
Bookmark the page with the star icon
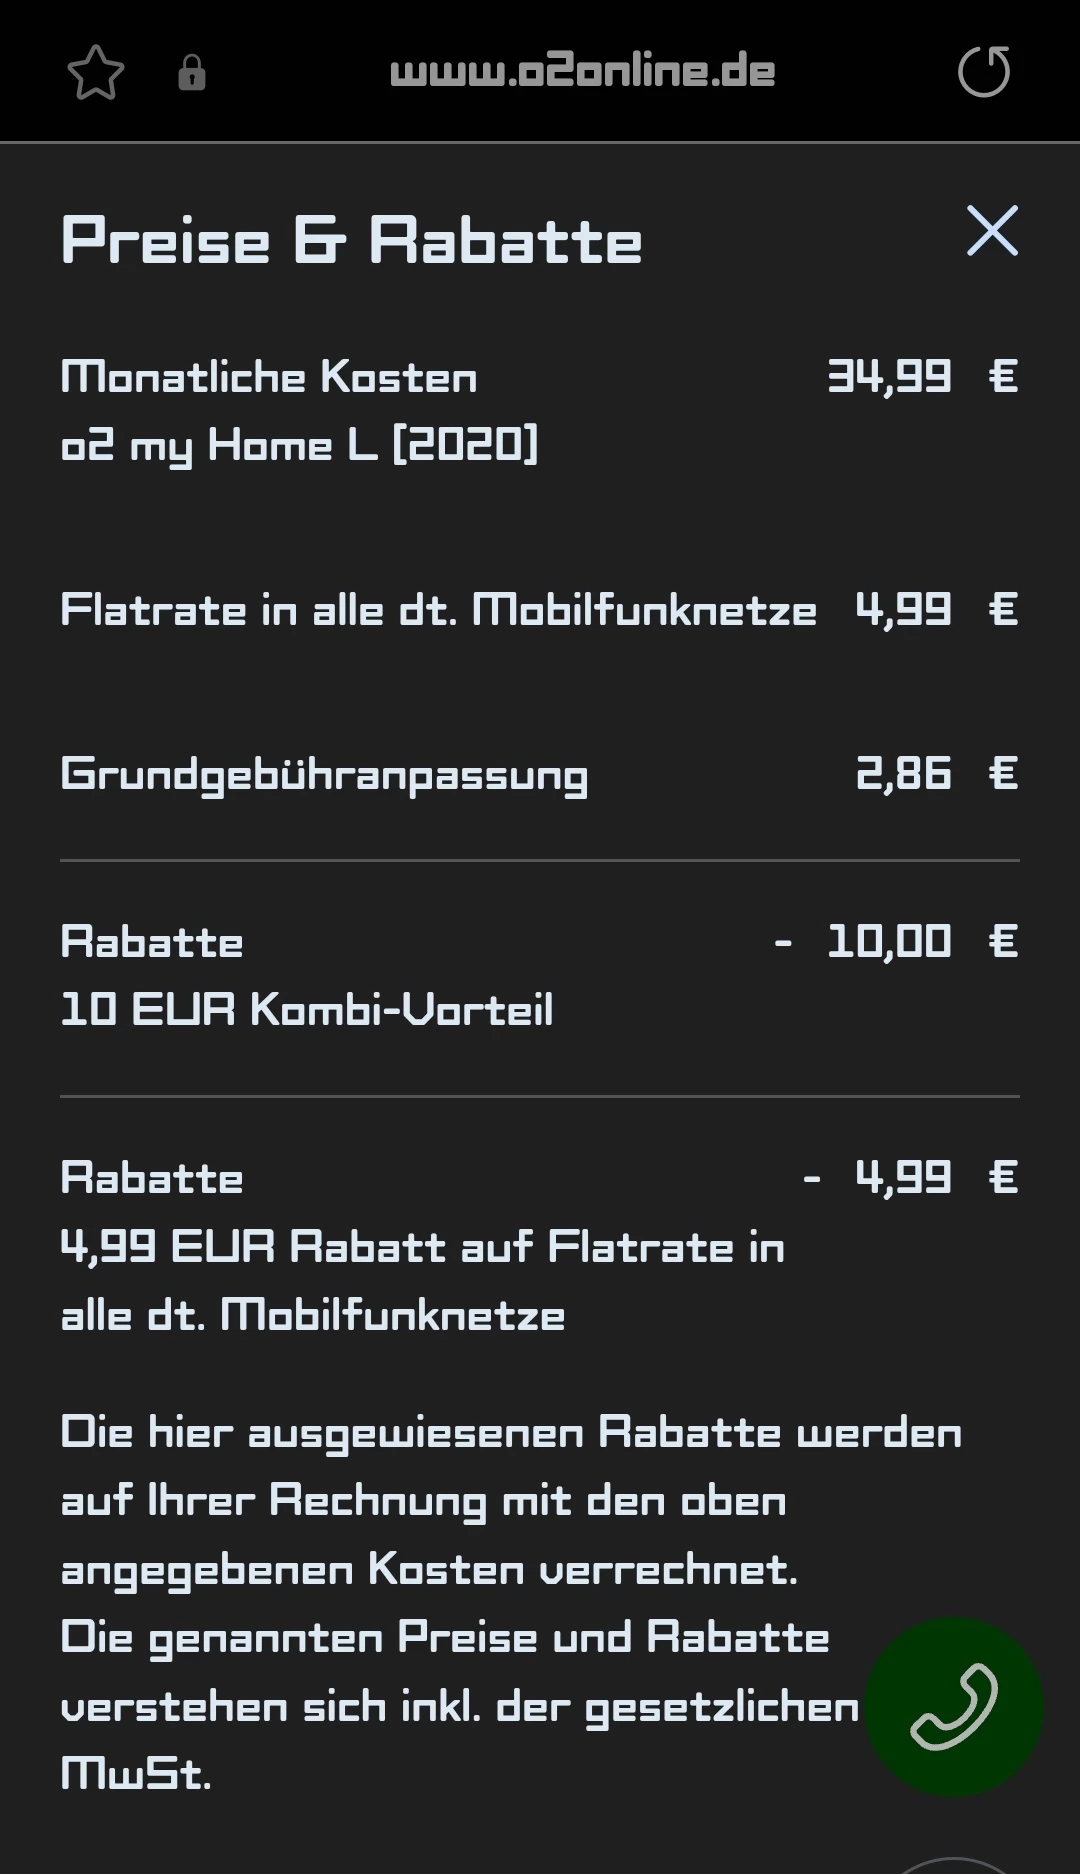click(x=96, y=72)
